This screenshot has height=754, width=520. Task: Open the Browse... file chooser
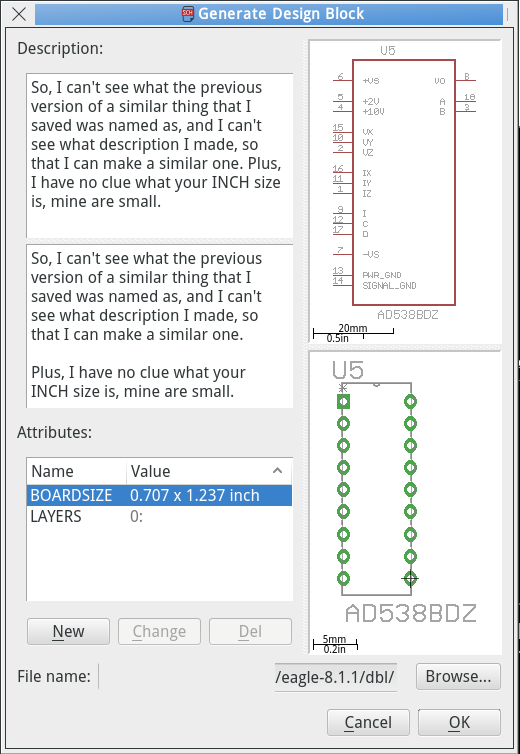pos(458,677)
